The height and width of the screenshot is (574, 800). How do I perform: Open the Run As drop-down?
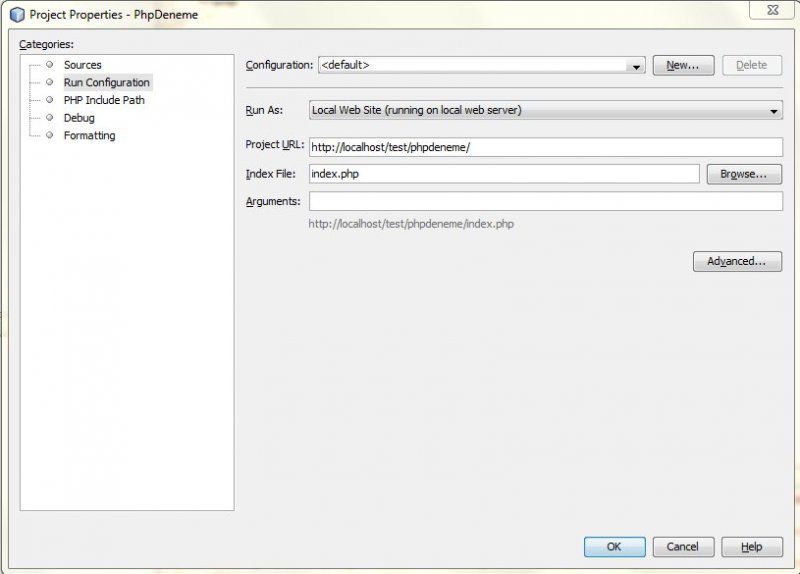tap(774, 111)
